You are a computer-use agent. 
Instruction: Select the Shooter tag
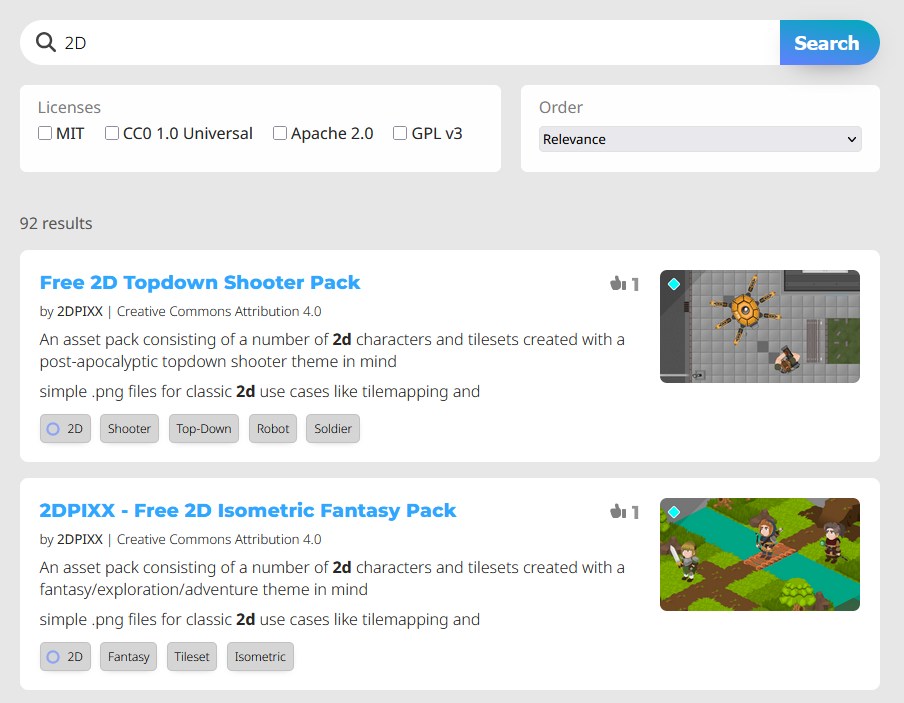(x=129, y=428)
